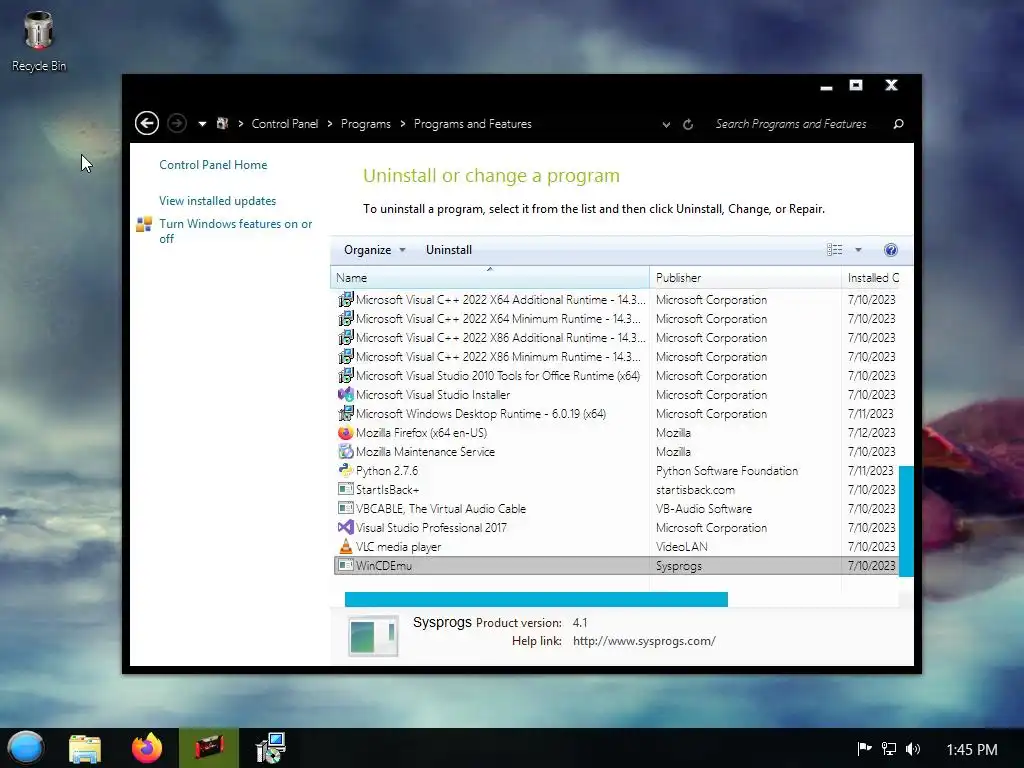Select Programs and Features breadcrumb
Viewport: 1024px width, 768px height.
click(x=473, y=123)
